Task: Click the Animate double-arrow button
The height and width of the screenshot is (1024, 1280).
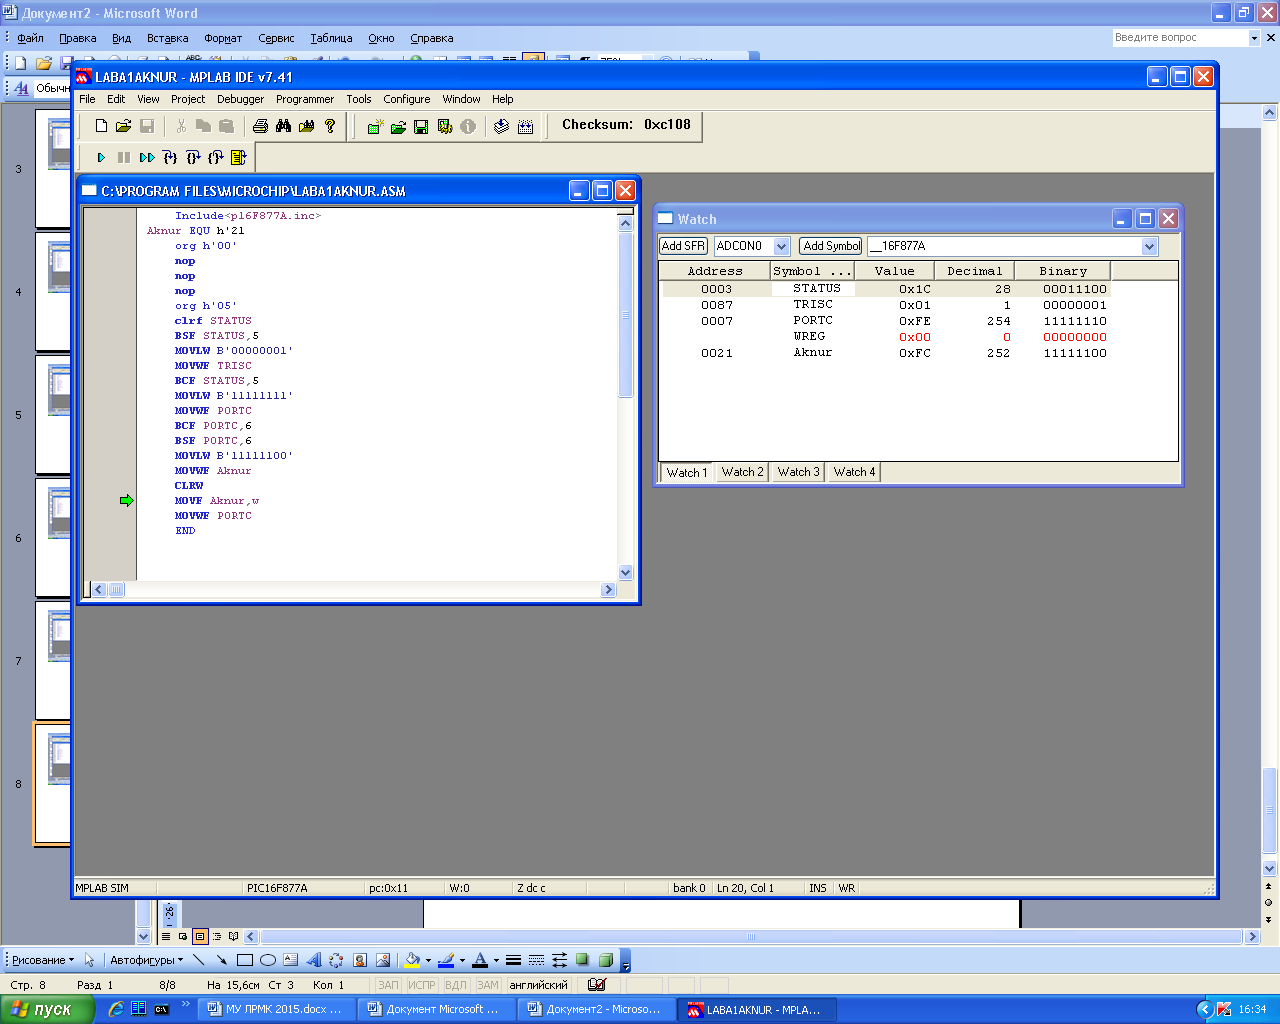Action: point(147,157)
